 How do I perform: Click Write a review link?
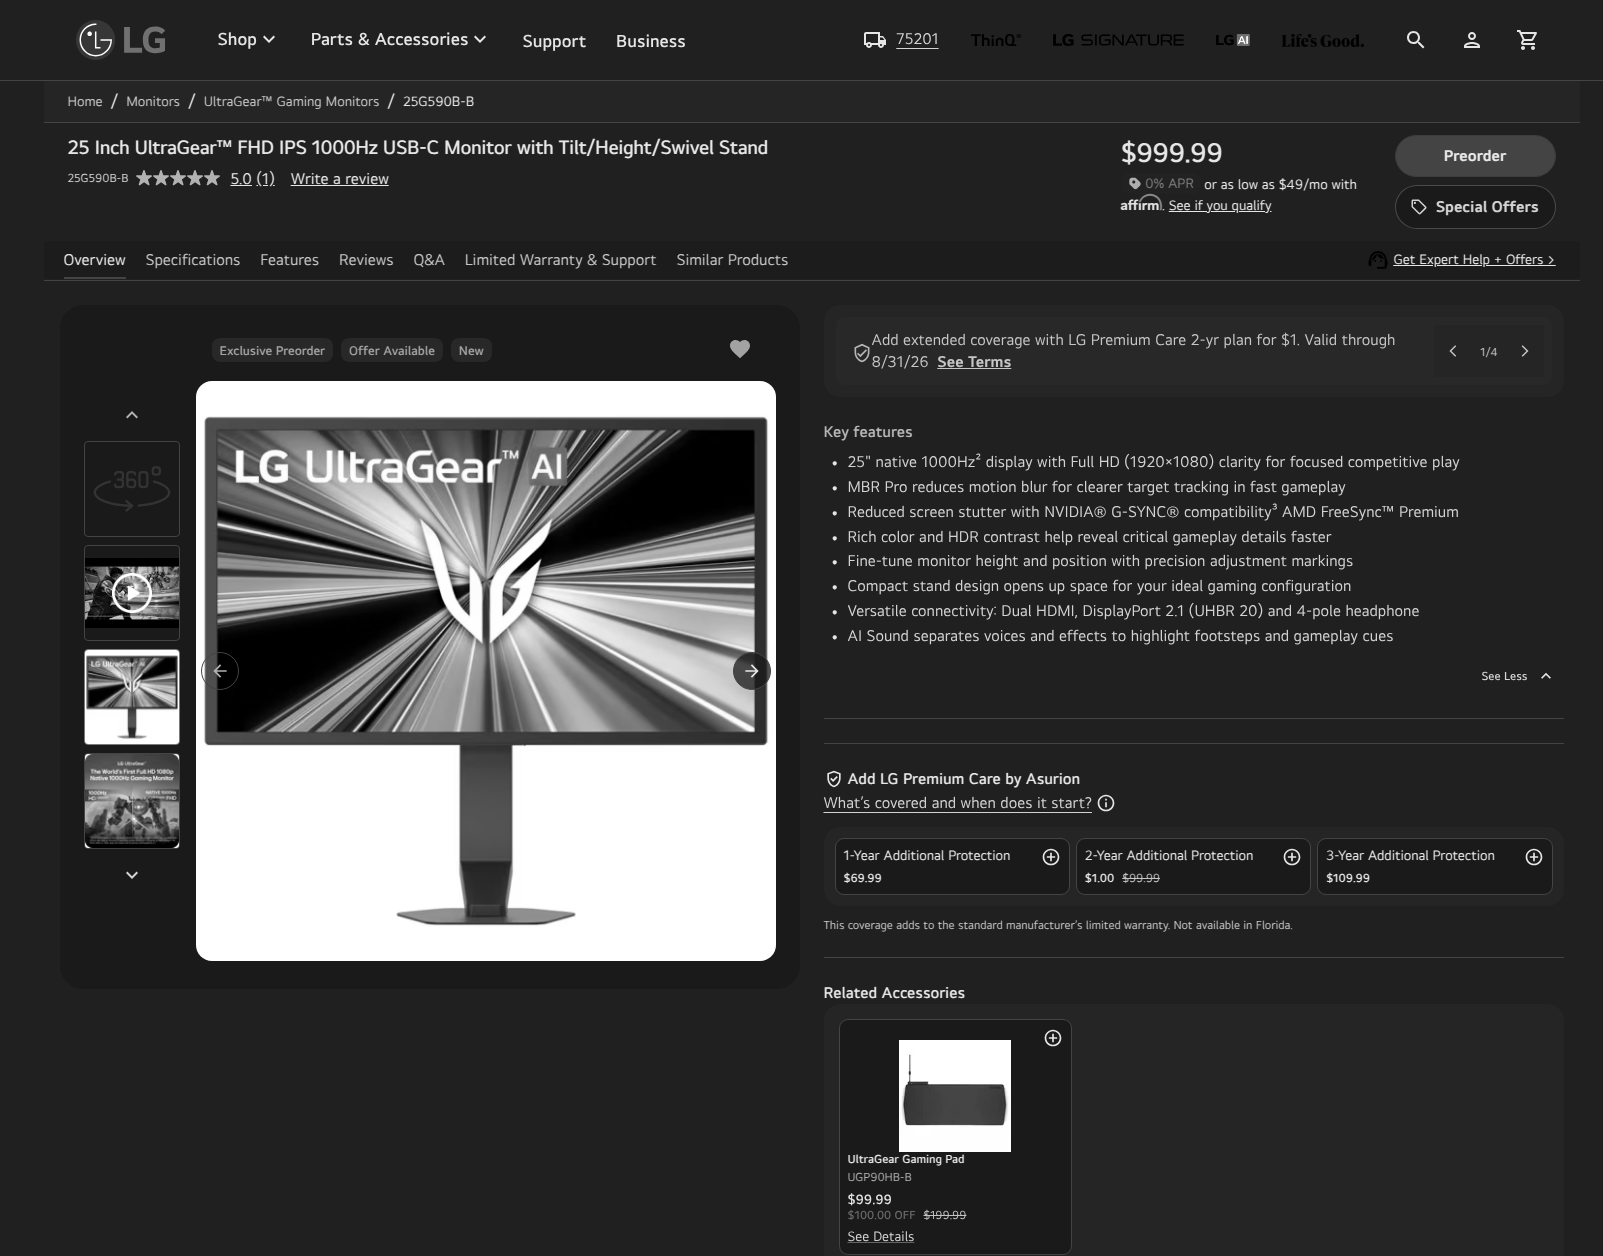(340, 179)
